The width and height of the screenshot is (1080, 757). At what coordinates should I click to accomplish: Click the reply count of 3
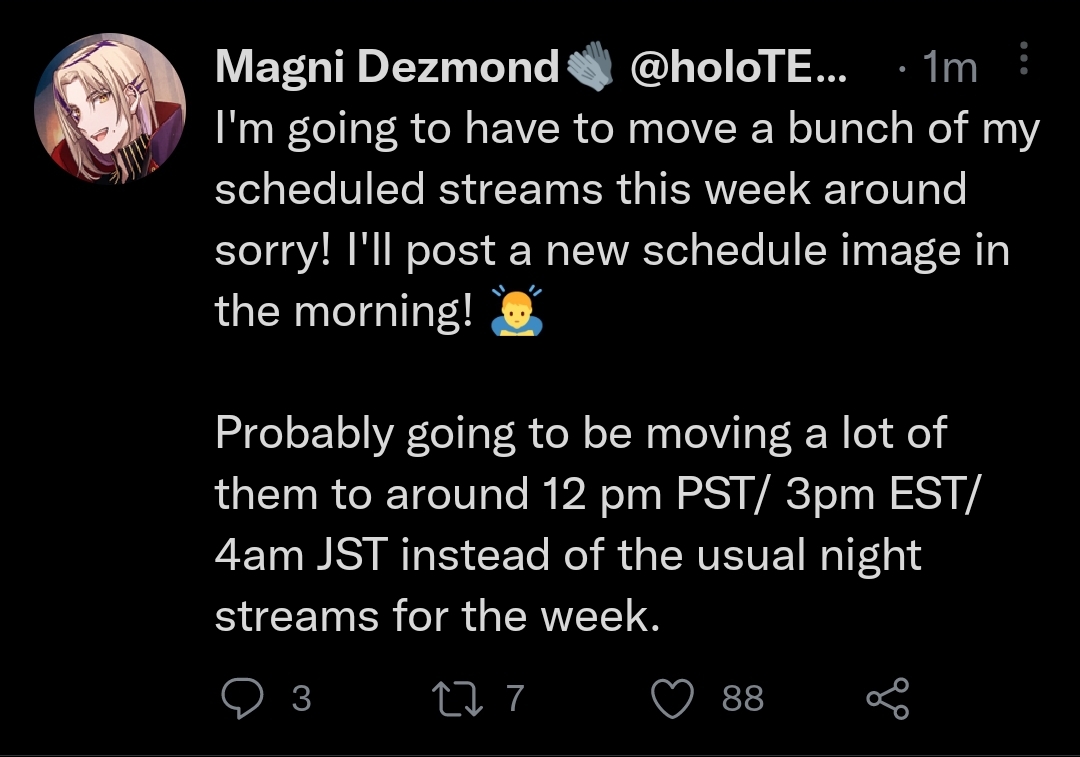tap(300, 698)
